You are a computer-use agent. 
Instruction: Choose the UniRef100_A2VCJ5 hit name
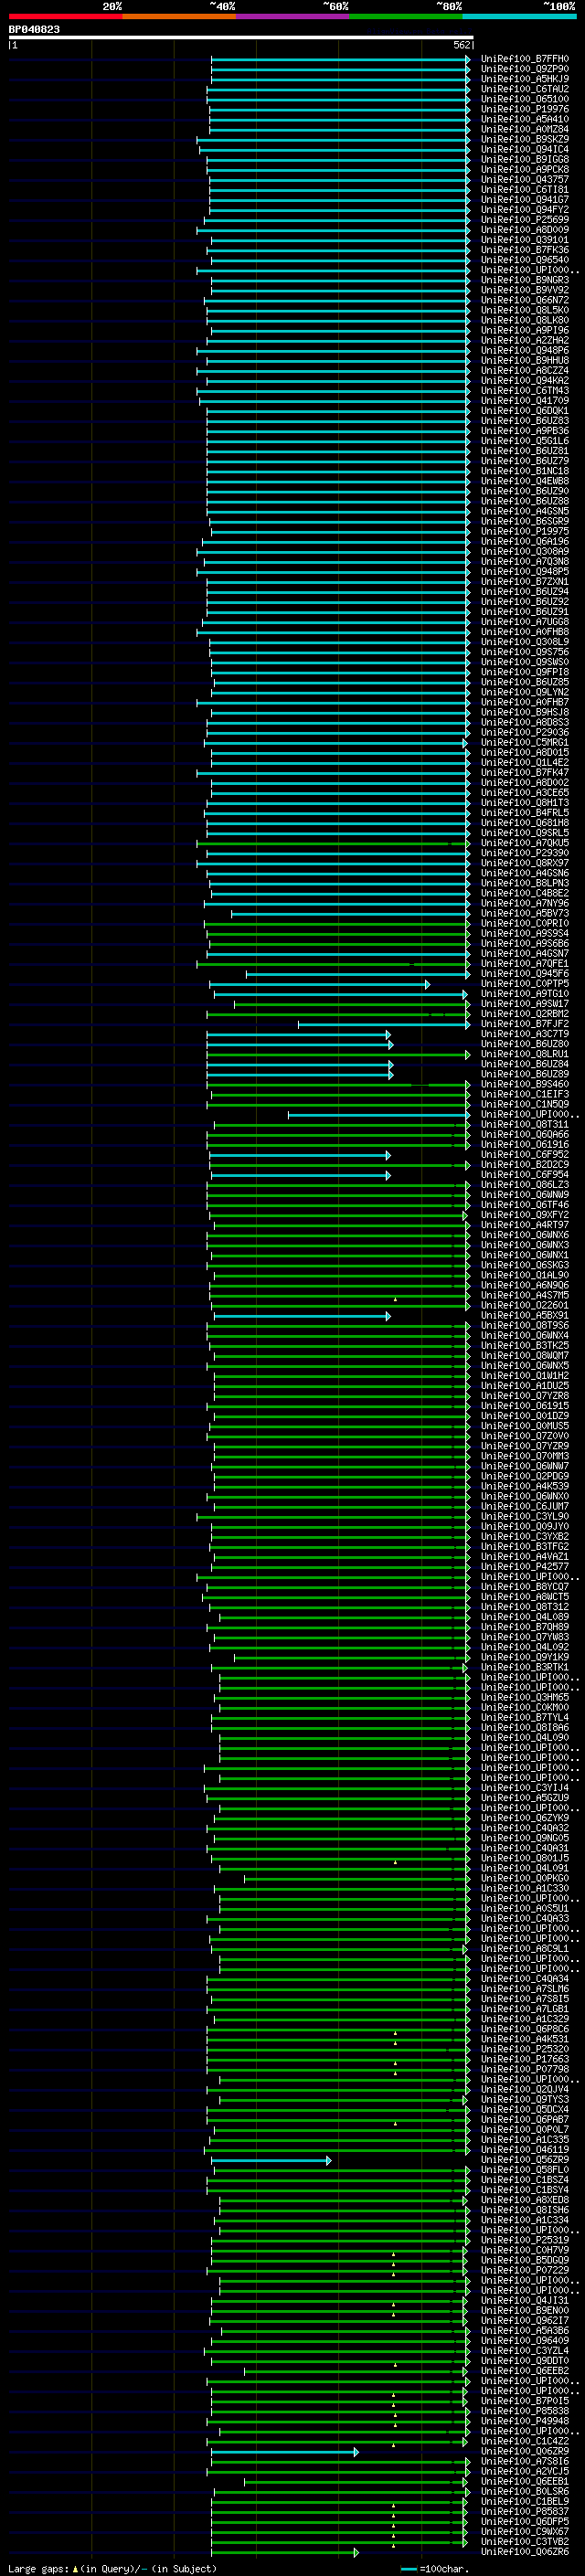pos(525,2472)
